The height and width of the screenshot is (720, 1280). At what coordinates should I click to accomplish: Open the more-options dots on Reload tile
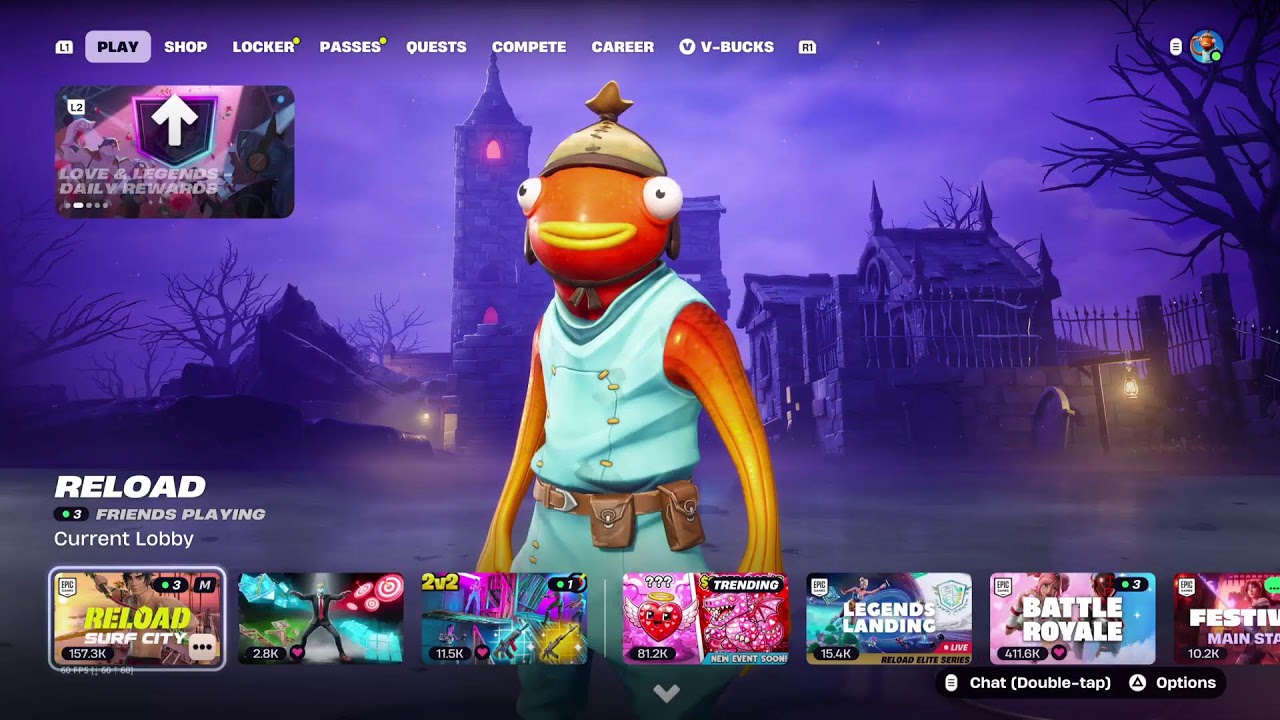coord(203,648)
